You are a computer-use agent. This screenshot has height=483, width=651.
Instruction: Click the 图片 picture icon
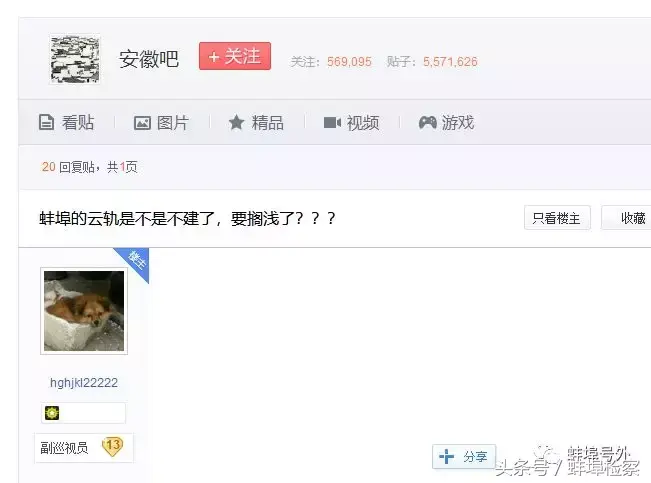[x=142, y=123]
